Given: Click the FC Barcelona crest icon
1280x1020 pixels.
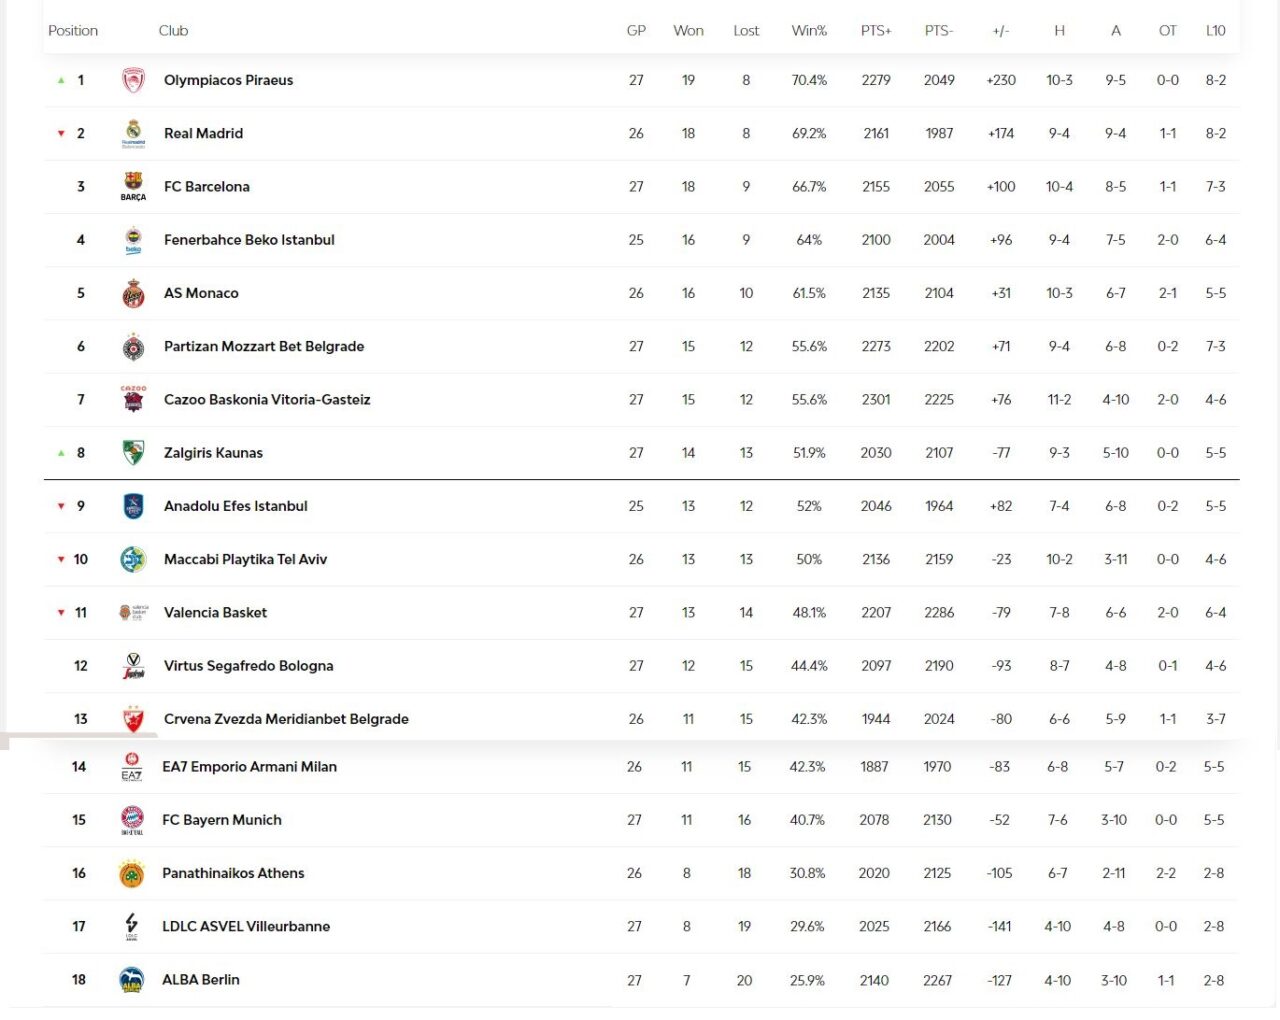Looking at the screenshot, I should (133, 186).
